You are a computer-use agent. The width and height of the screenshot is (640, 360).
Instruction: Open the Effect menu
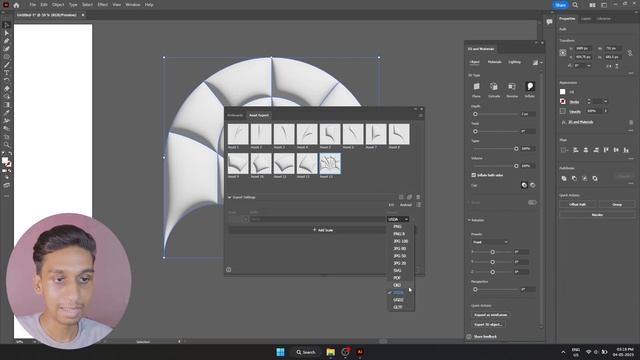pos(102,5)
